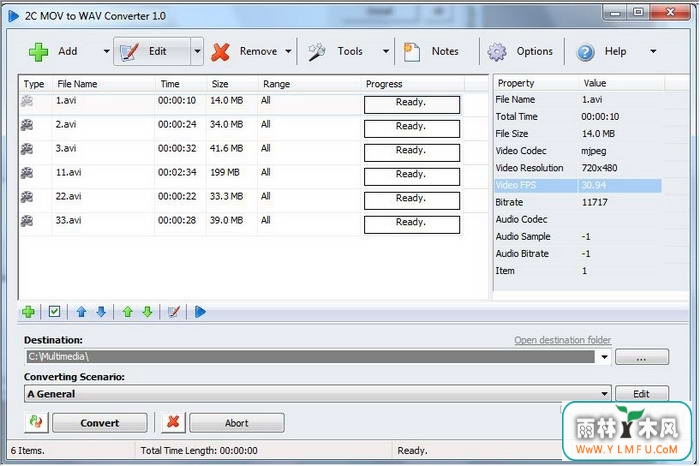Expand the Help dropdown arrow
Viewport: 700px width, 466px height.
click(x=653, y=51)
